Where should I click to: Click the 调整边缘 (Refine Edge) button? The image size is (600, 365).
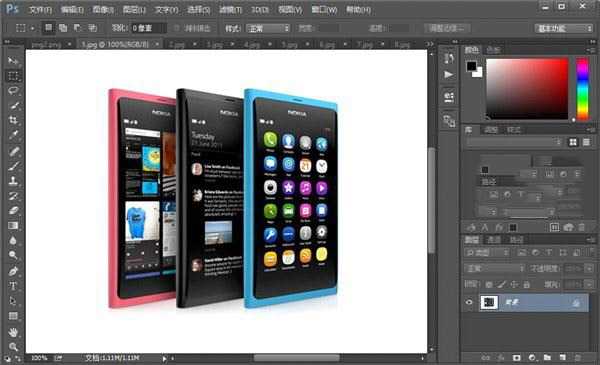click(x=447, y=28)
